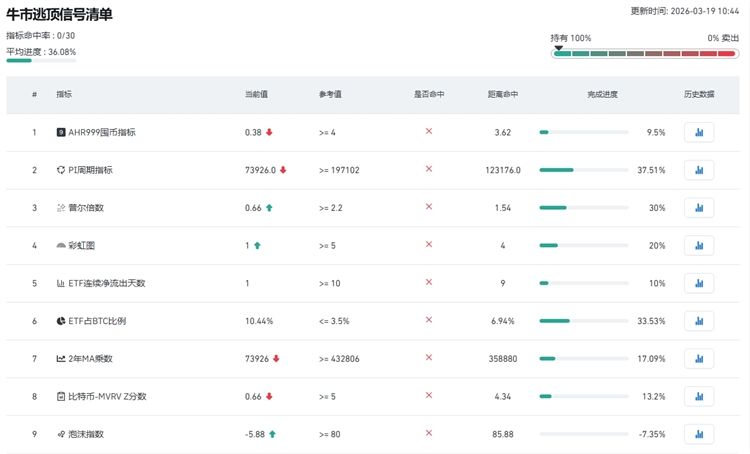Select the 普尔倍数 indicator

point(85,208)
